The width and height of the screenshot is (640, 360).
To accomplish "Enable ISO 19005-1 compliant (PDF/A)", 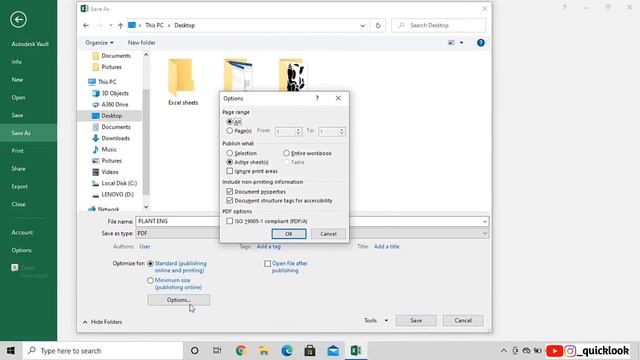I will (x=230, y=221).
